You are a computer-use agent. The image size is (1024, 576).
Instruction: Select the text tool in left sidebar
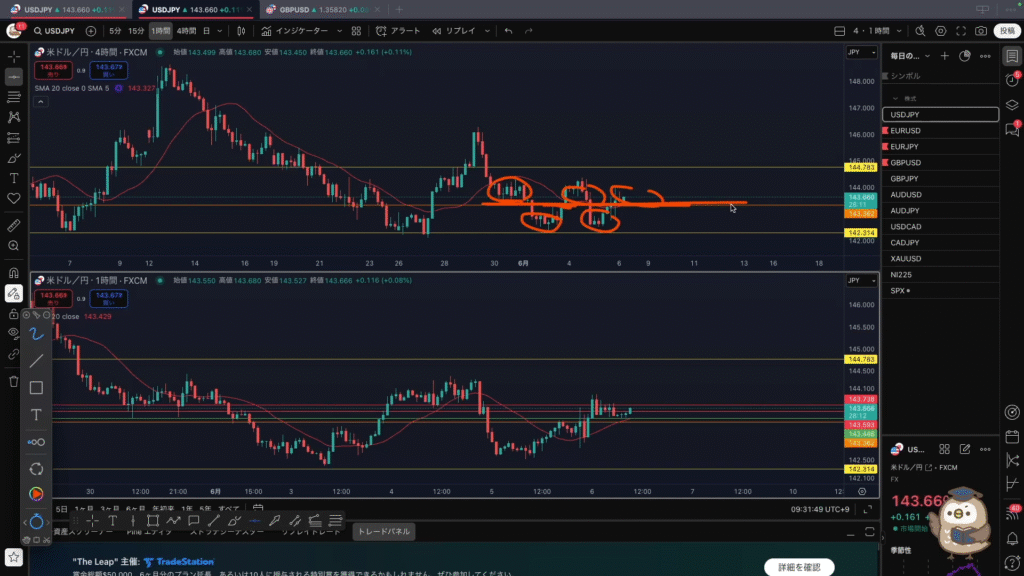pos(14,178)
